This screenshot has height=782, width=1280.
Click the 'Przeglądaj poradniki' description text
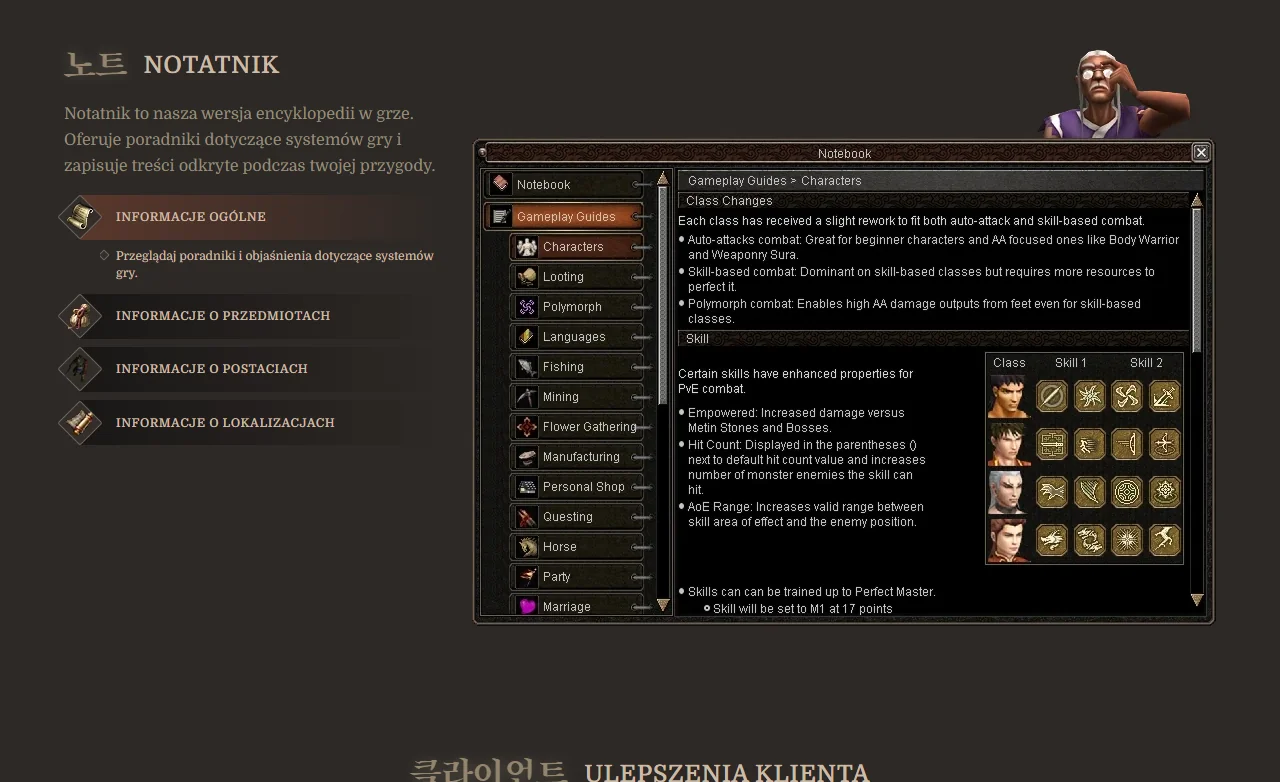click(275, 264)
